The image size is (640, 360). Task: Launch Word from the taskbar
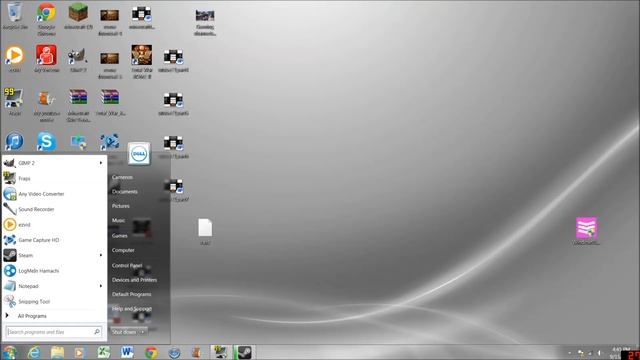click(x=127, y=352)
